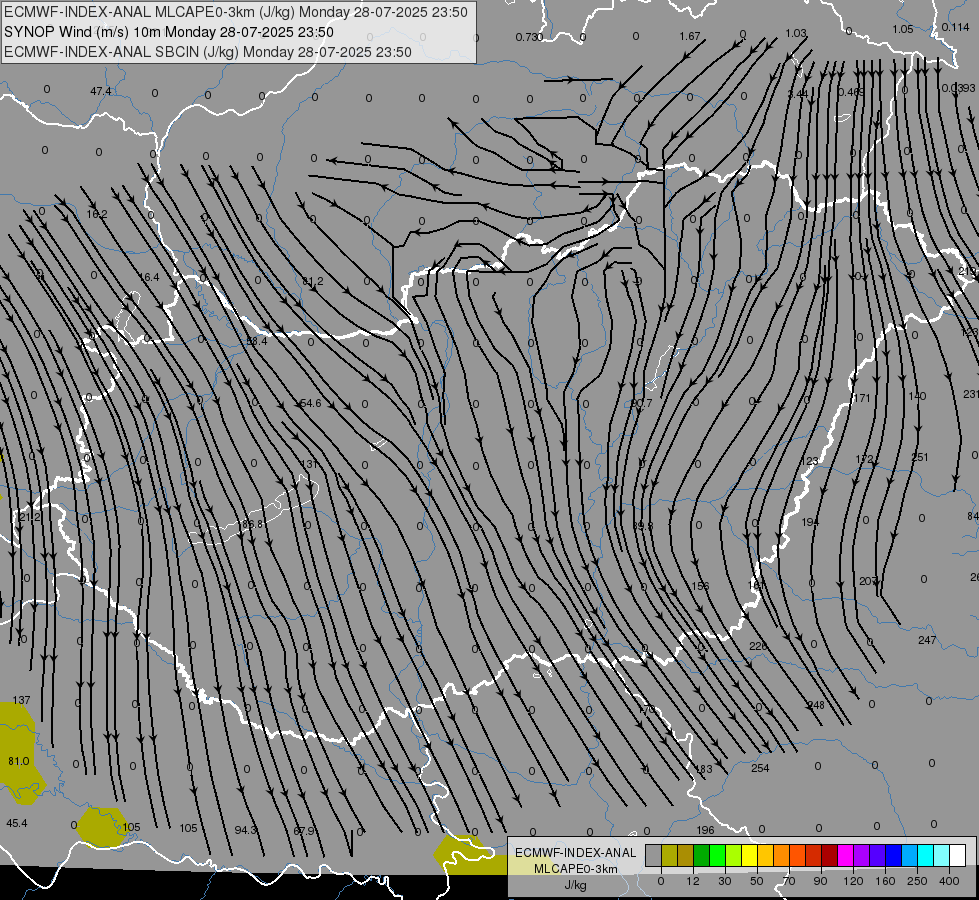Click the legend scale label 160
Screen dimensions: 979x900
(x=885, y=881)
